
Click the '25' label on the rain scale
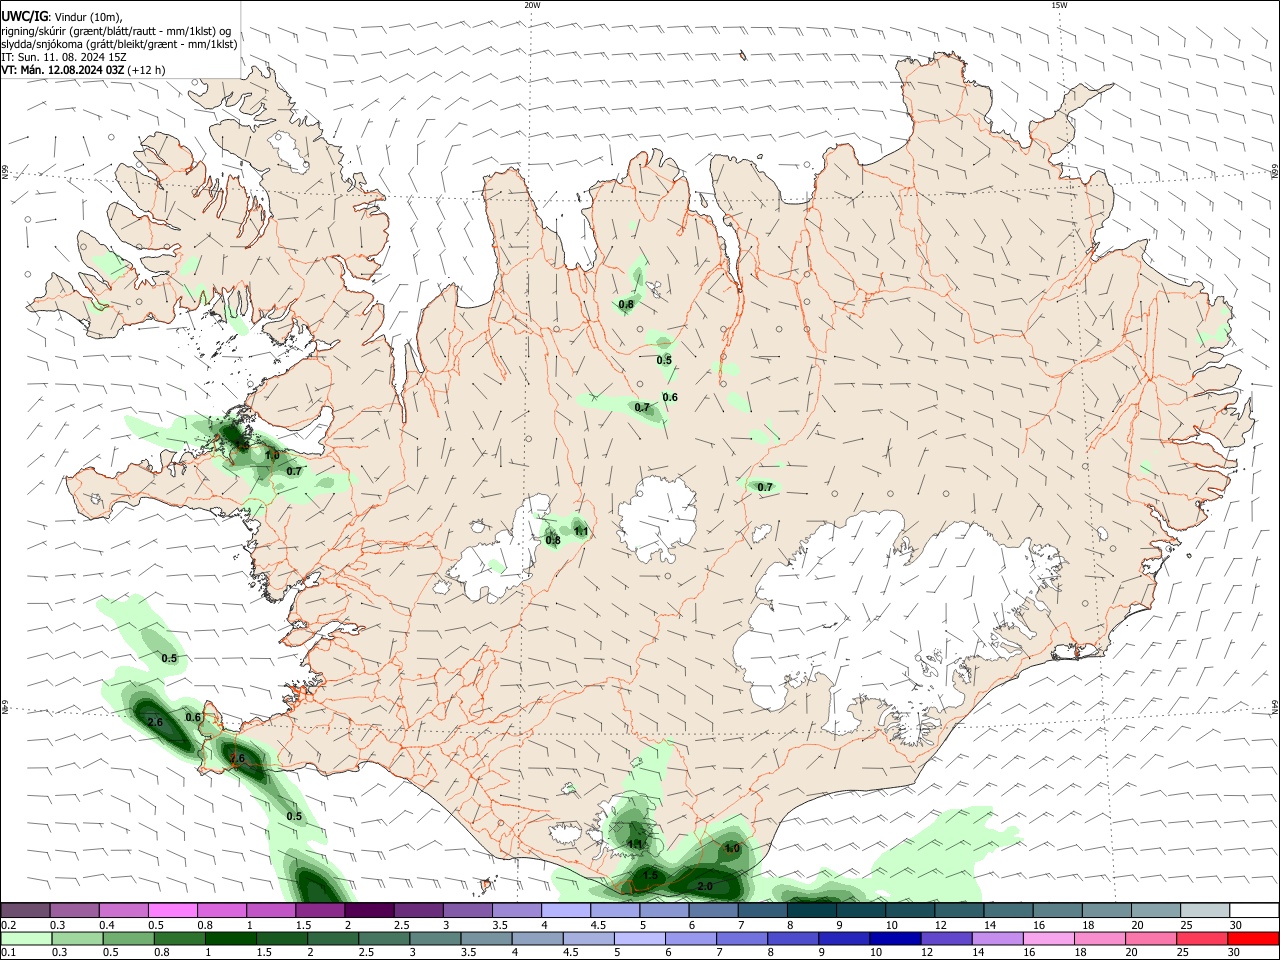(1181, 953)
